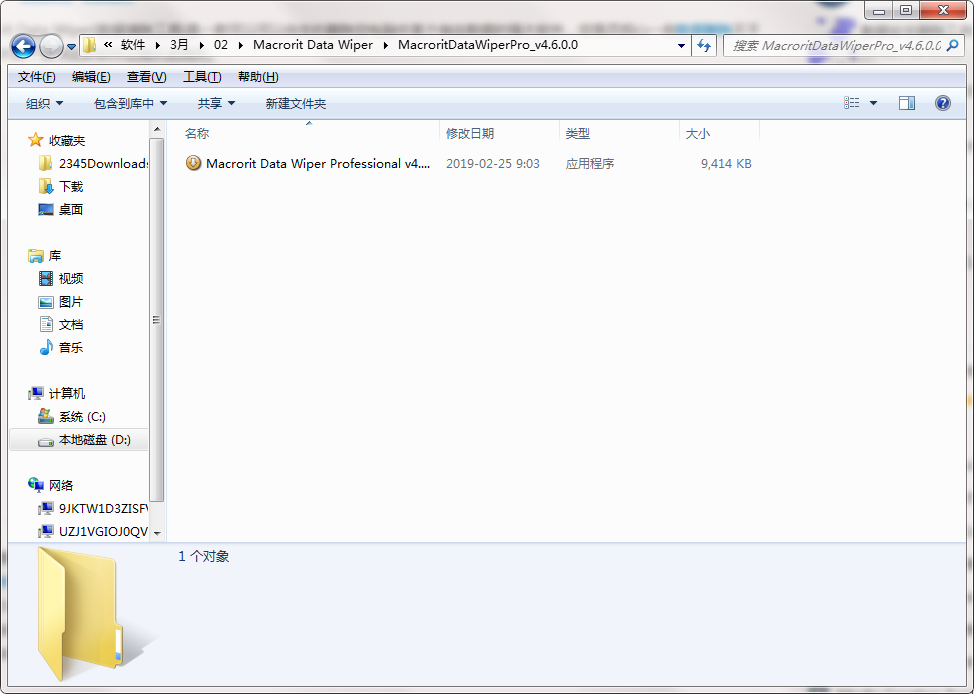The width and height of the screenshot is (974, 694).
Task: Click the 文档 library icon
Action: coord(46,324)
